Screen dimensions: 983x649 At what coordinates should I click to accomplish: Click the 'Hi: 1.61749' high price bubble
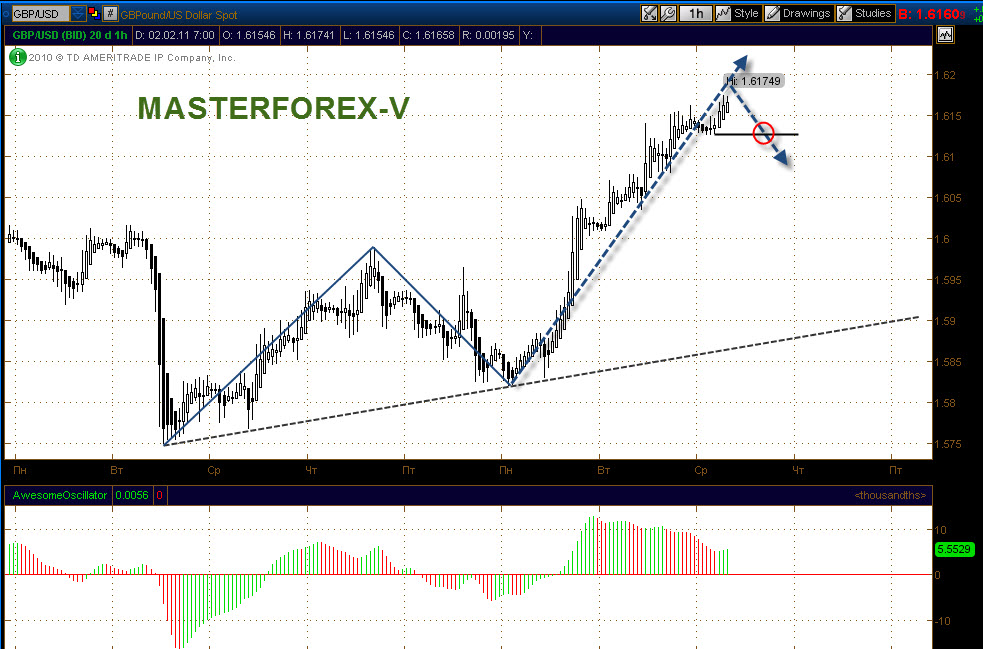tap(754, 81)
